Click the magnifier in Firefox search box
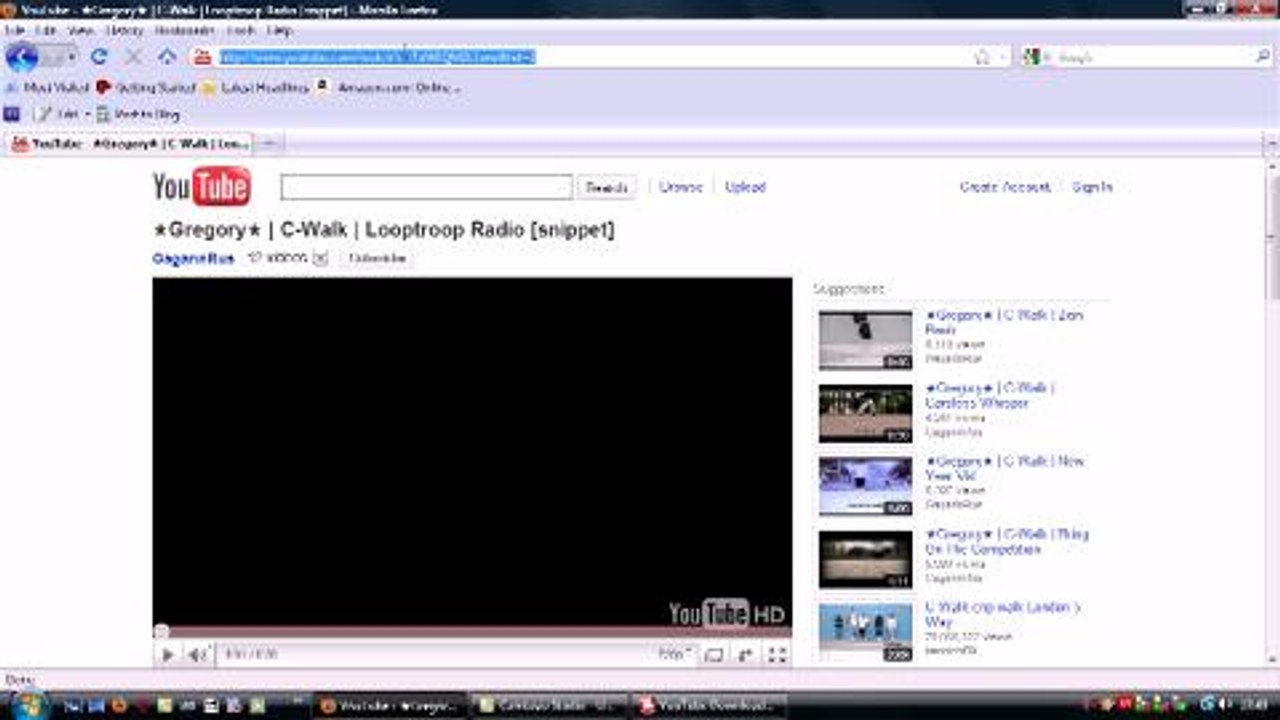1280x720 pixels. (x=1262, y=57)
